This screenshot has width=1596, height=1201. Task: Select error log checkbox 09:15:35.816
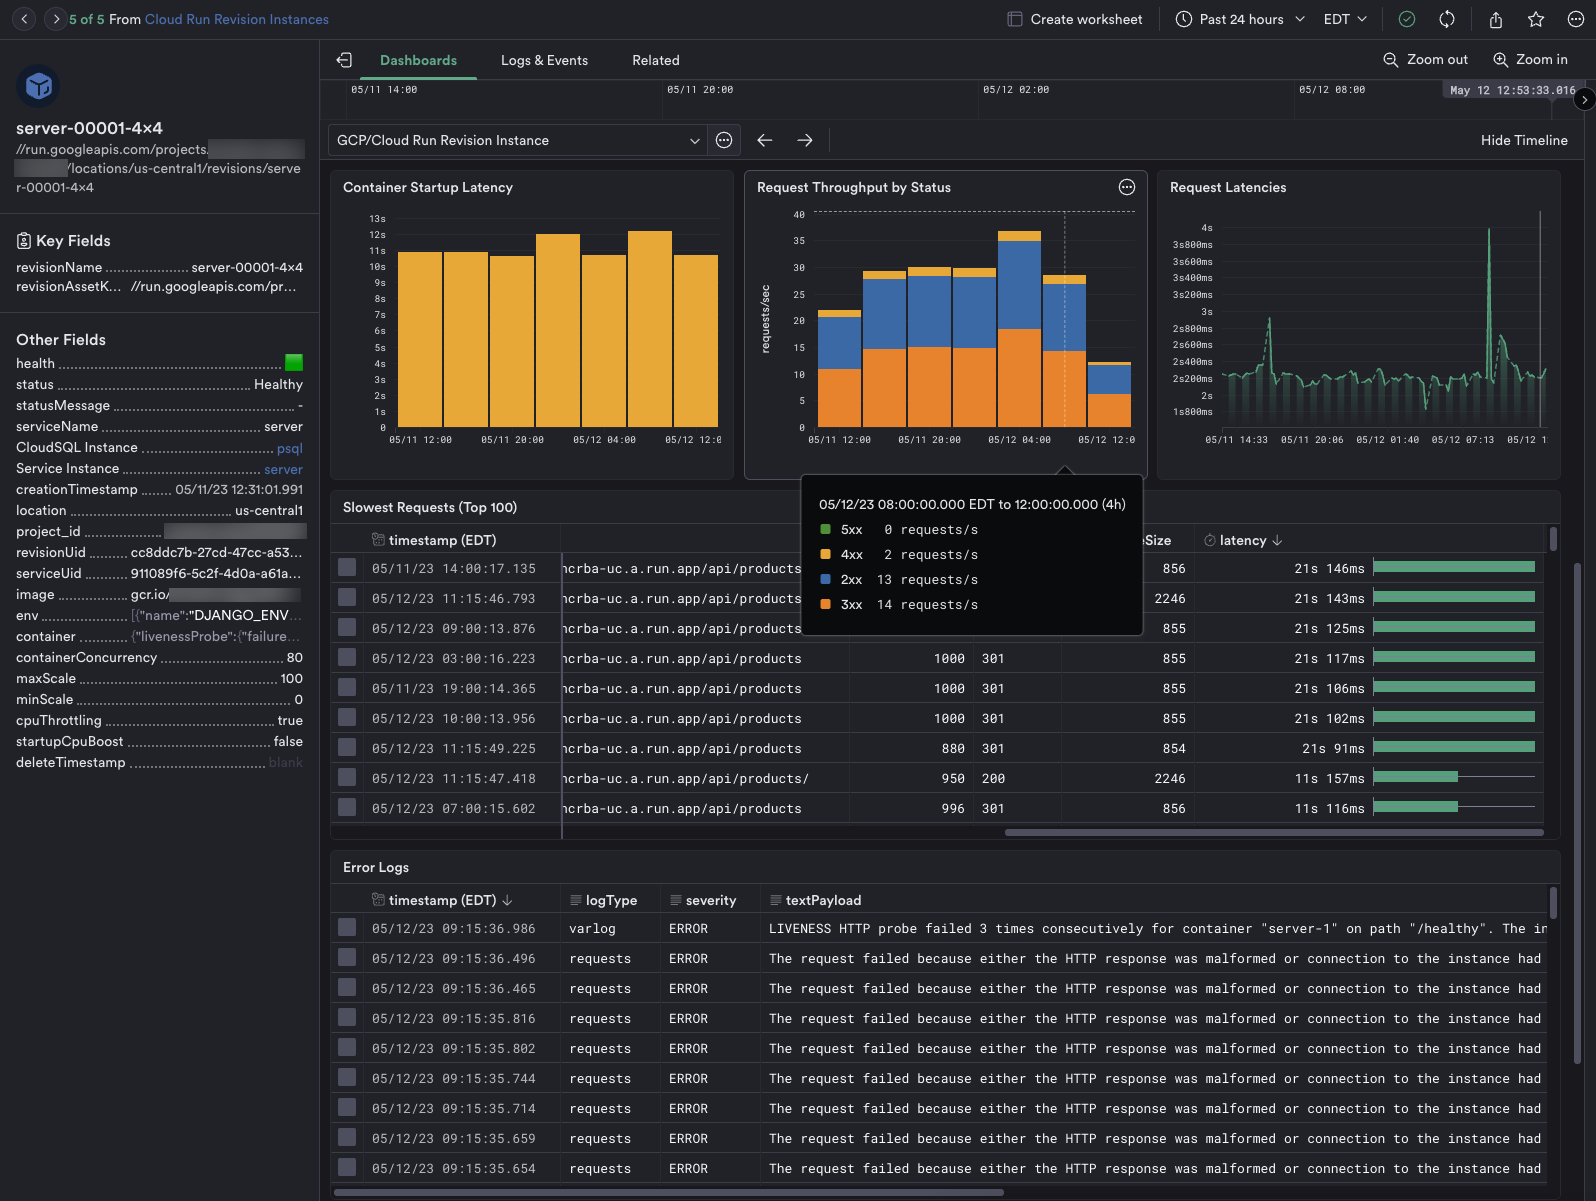(x=347, y=1017)
